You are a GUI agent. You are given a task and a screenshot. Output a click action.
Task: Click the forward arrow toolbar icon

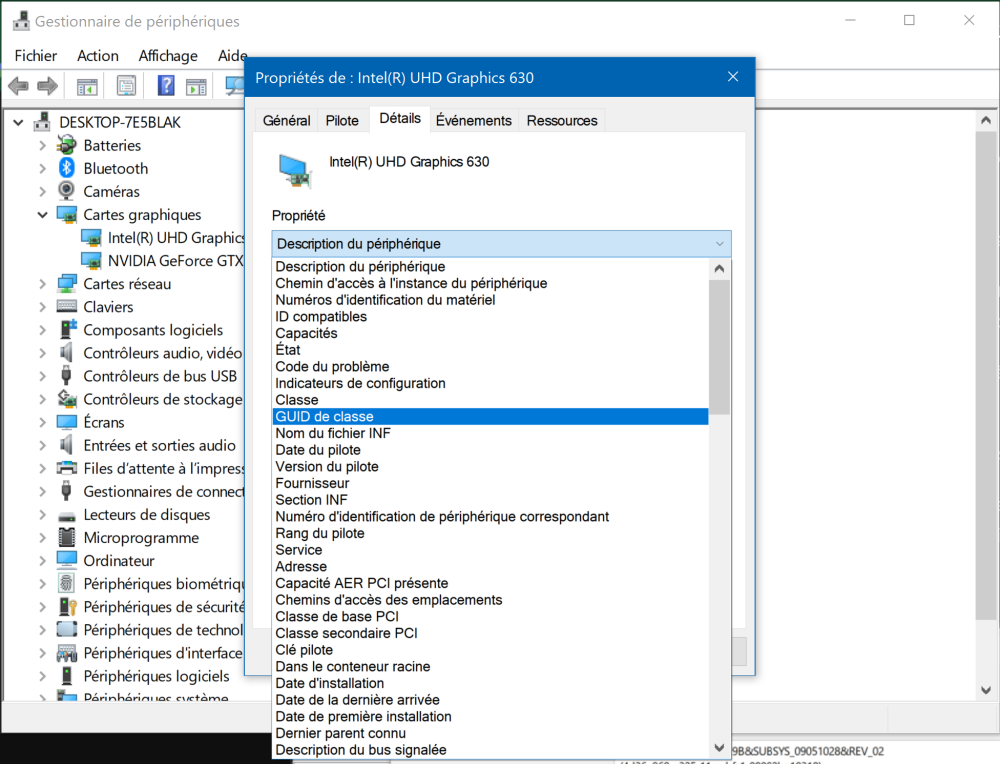click(47, 86)
